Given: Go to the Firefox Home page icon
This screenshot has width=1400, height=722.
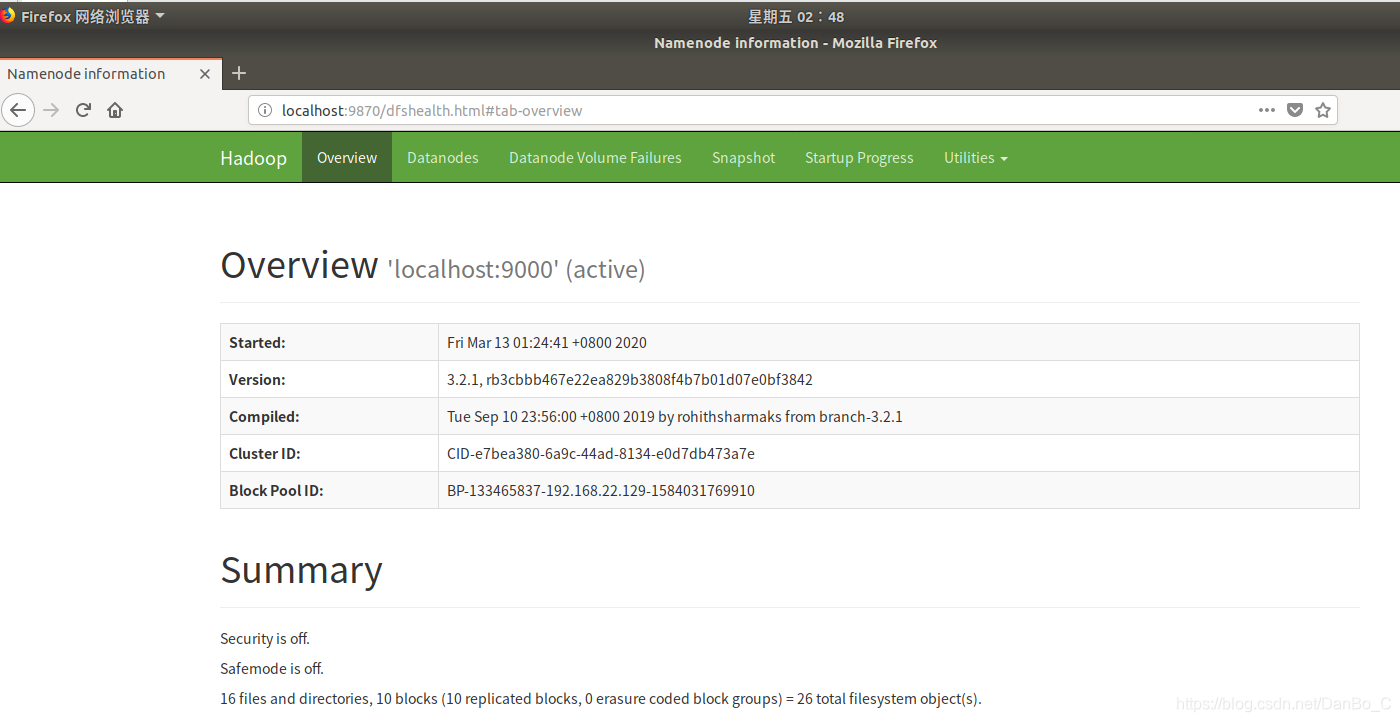Looking at the screenshot, I should point(115,110).
